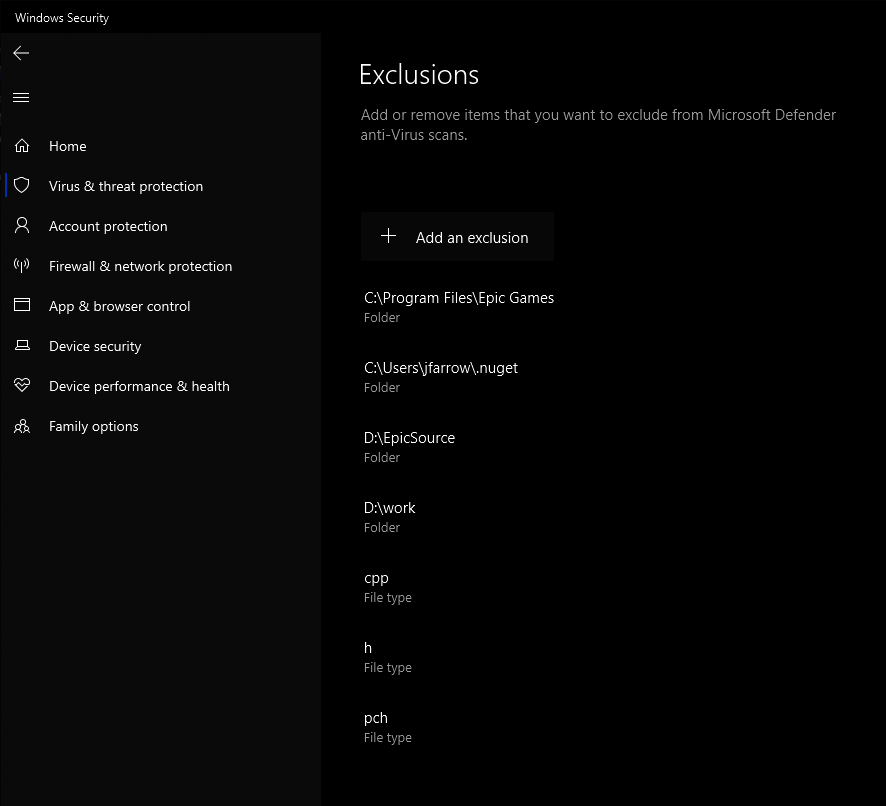
Task: Click the Device performance heart icon
Action: (22, 386)
